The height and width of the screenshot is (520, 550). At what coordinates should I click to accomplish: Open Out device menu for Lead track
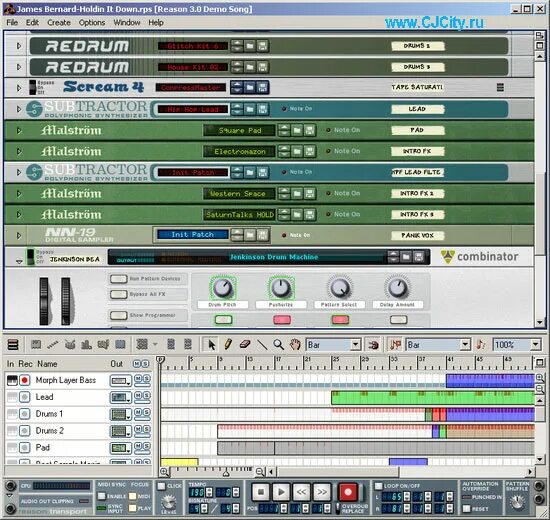tap(120, 397)
